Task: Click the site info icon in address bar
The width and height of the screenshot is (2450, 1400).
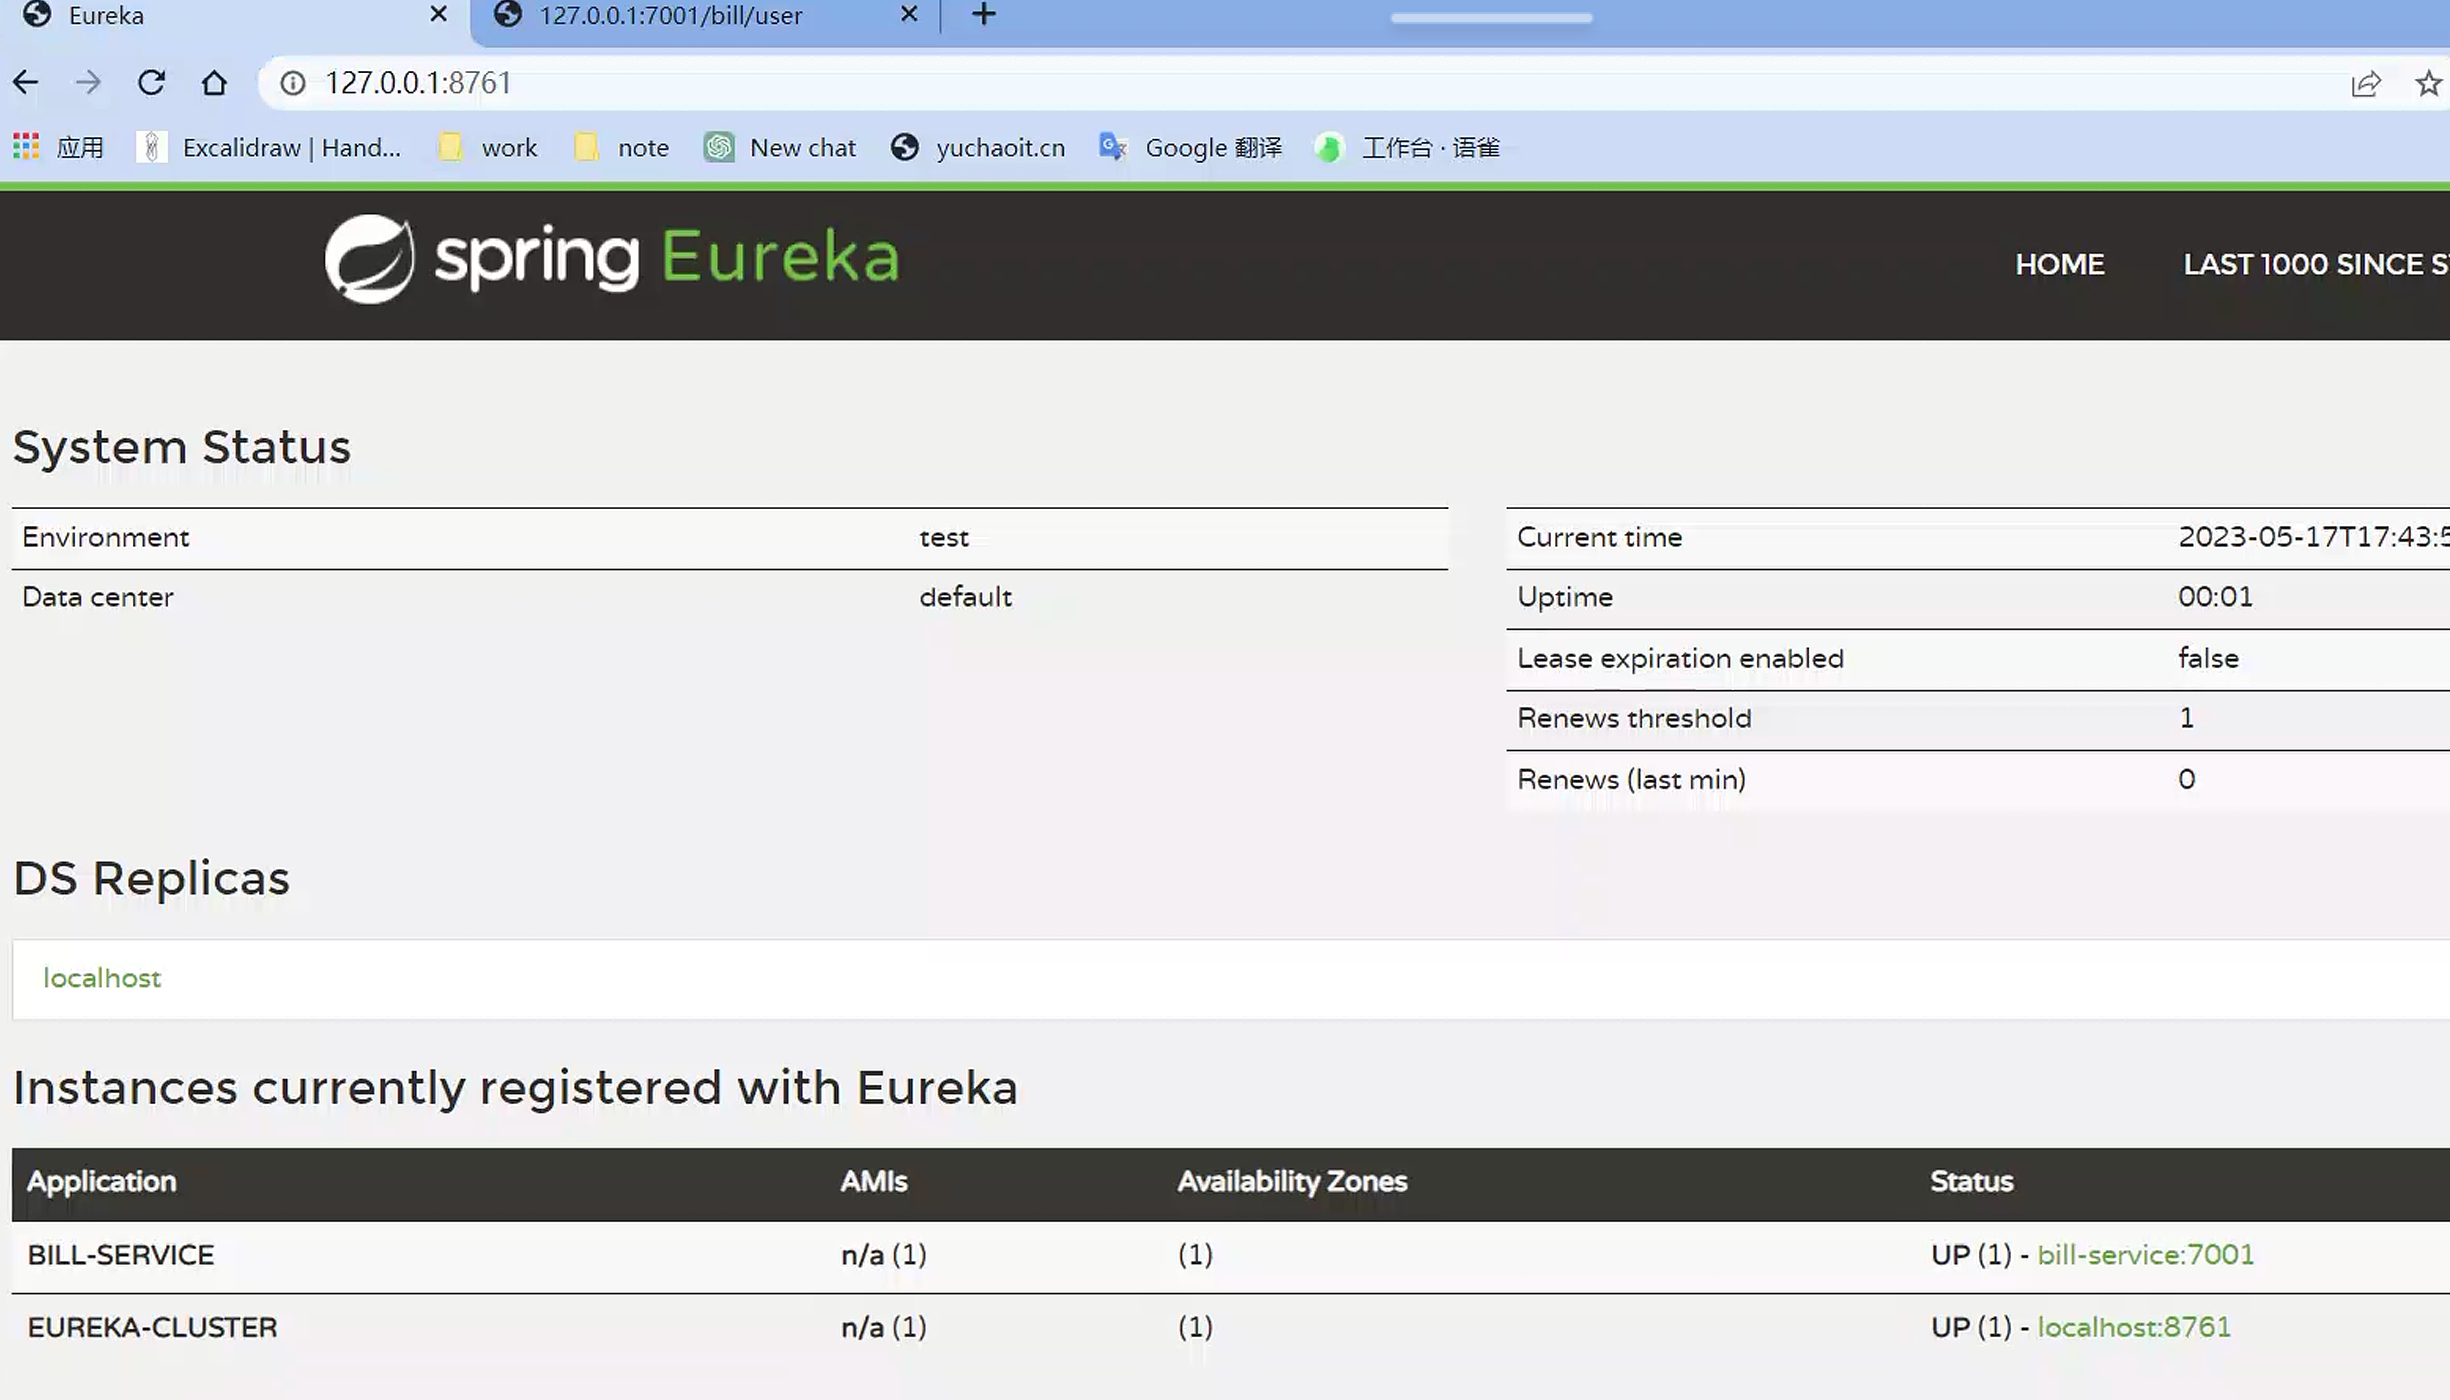Action: coord(292,83)
